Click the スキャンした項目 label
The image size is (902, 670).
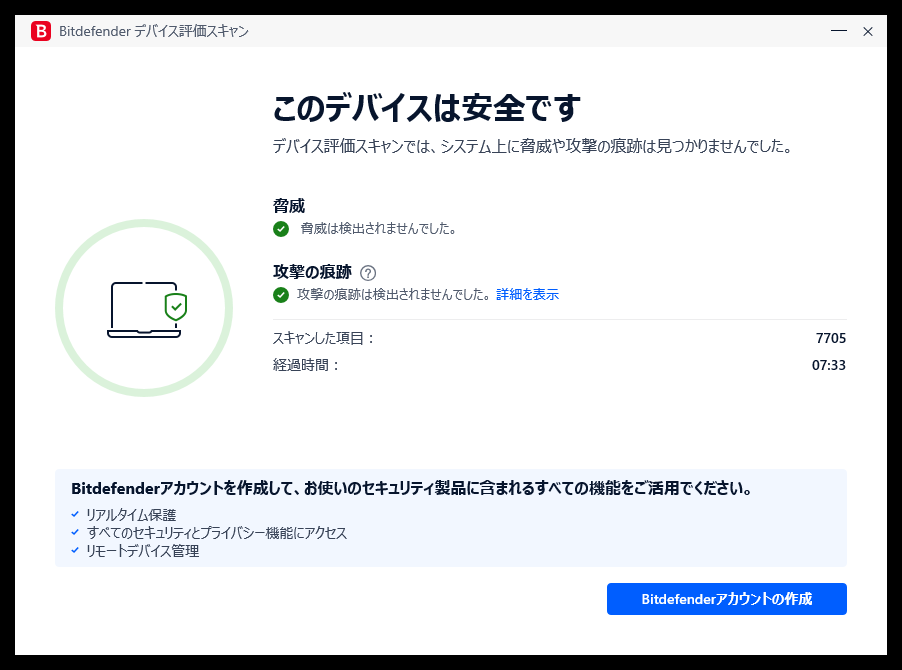(x=324, y=338)
